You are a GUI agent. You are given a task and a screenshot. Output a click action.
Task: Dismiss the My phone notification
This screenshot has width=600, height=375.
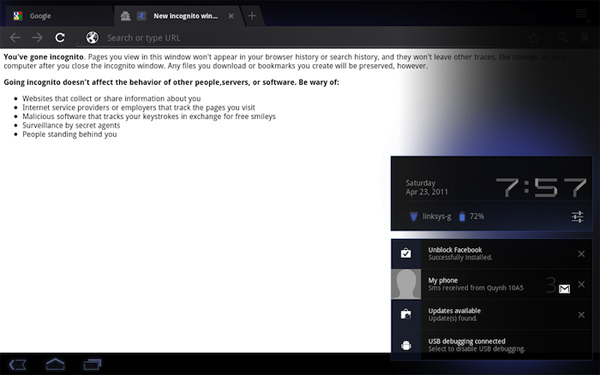581,284
